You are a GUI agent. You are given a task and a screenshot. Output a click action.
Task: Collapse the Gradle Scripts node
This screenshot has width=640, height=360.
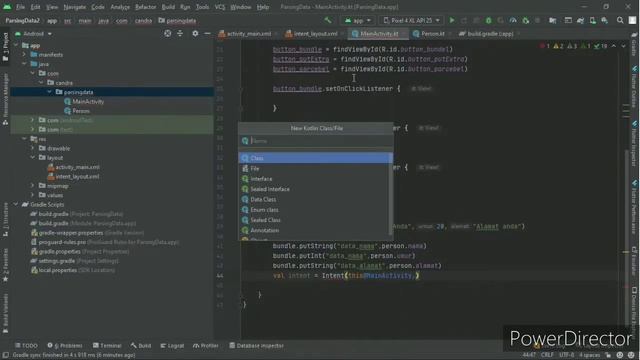point(16,204)
